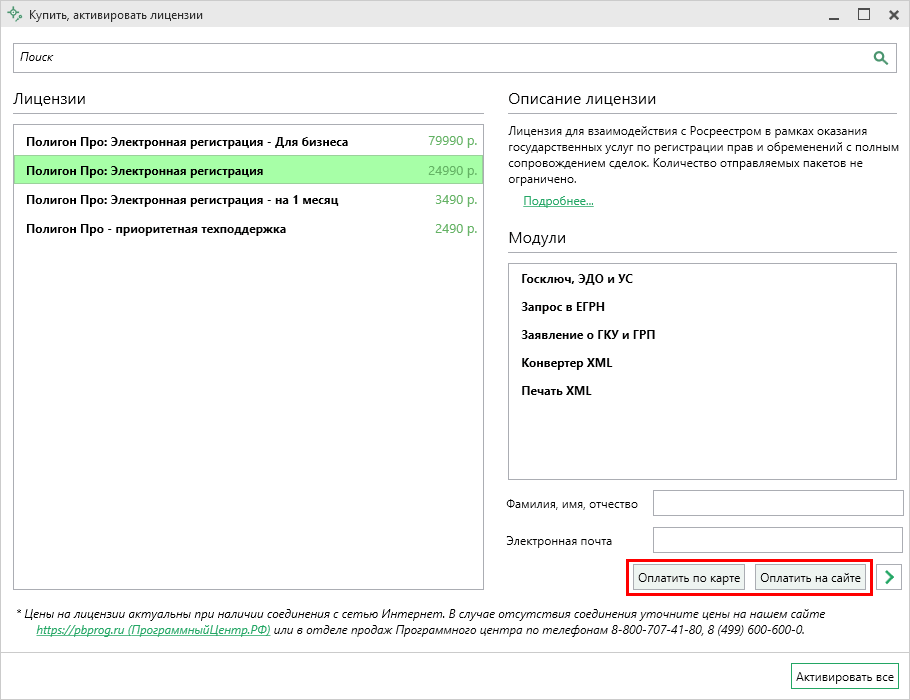Focus the Фамилия, имя, отчество field
Screen dimensions: 910x700
778,503
